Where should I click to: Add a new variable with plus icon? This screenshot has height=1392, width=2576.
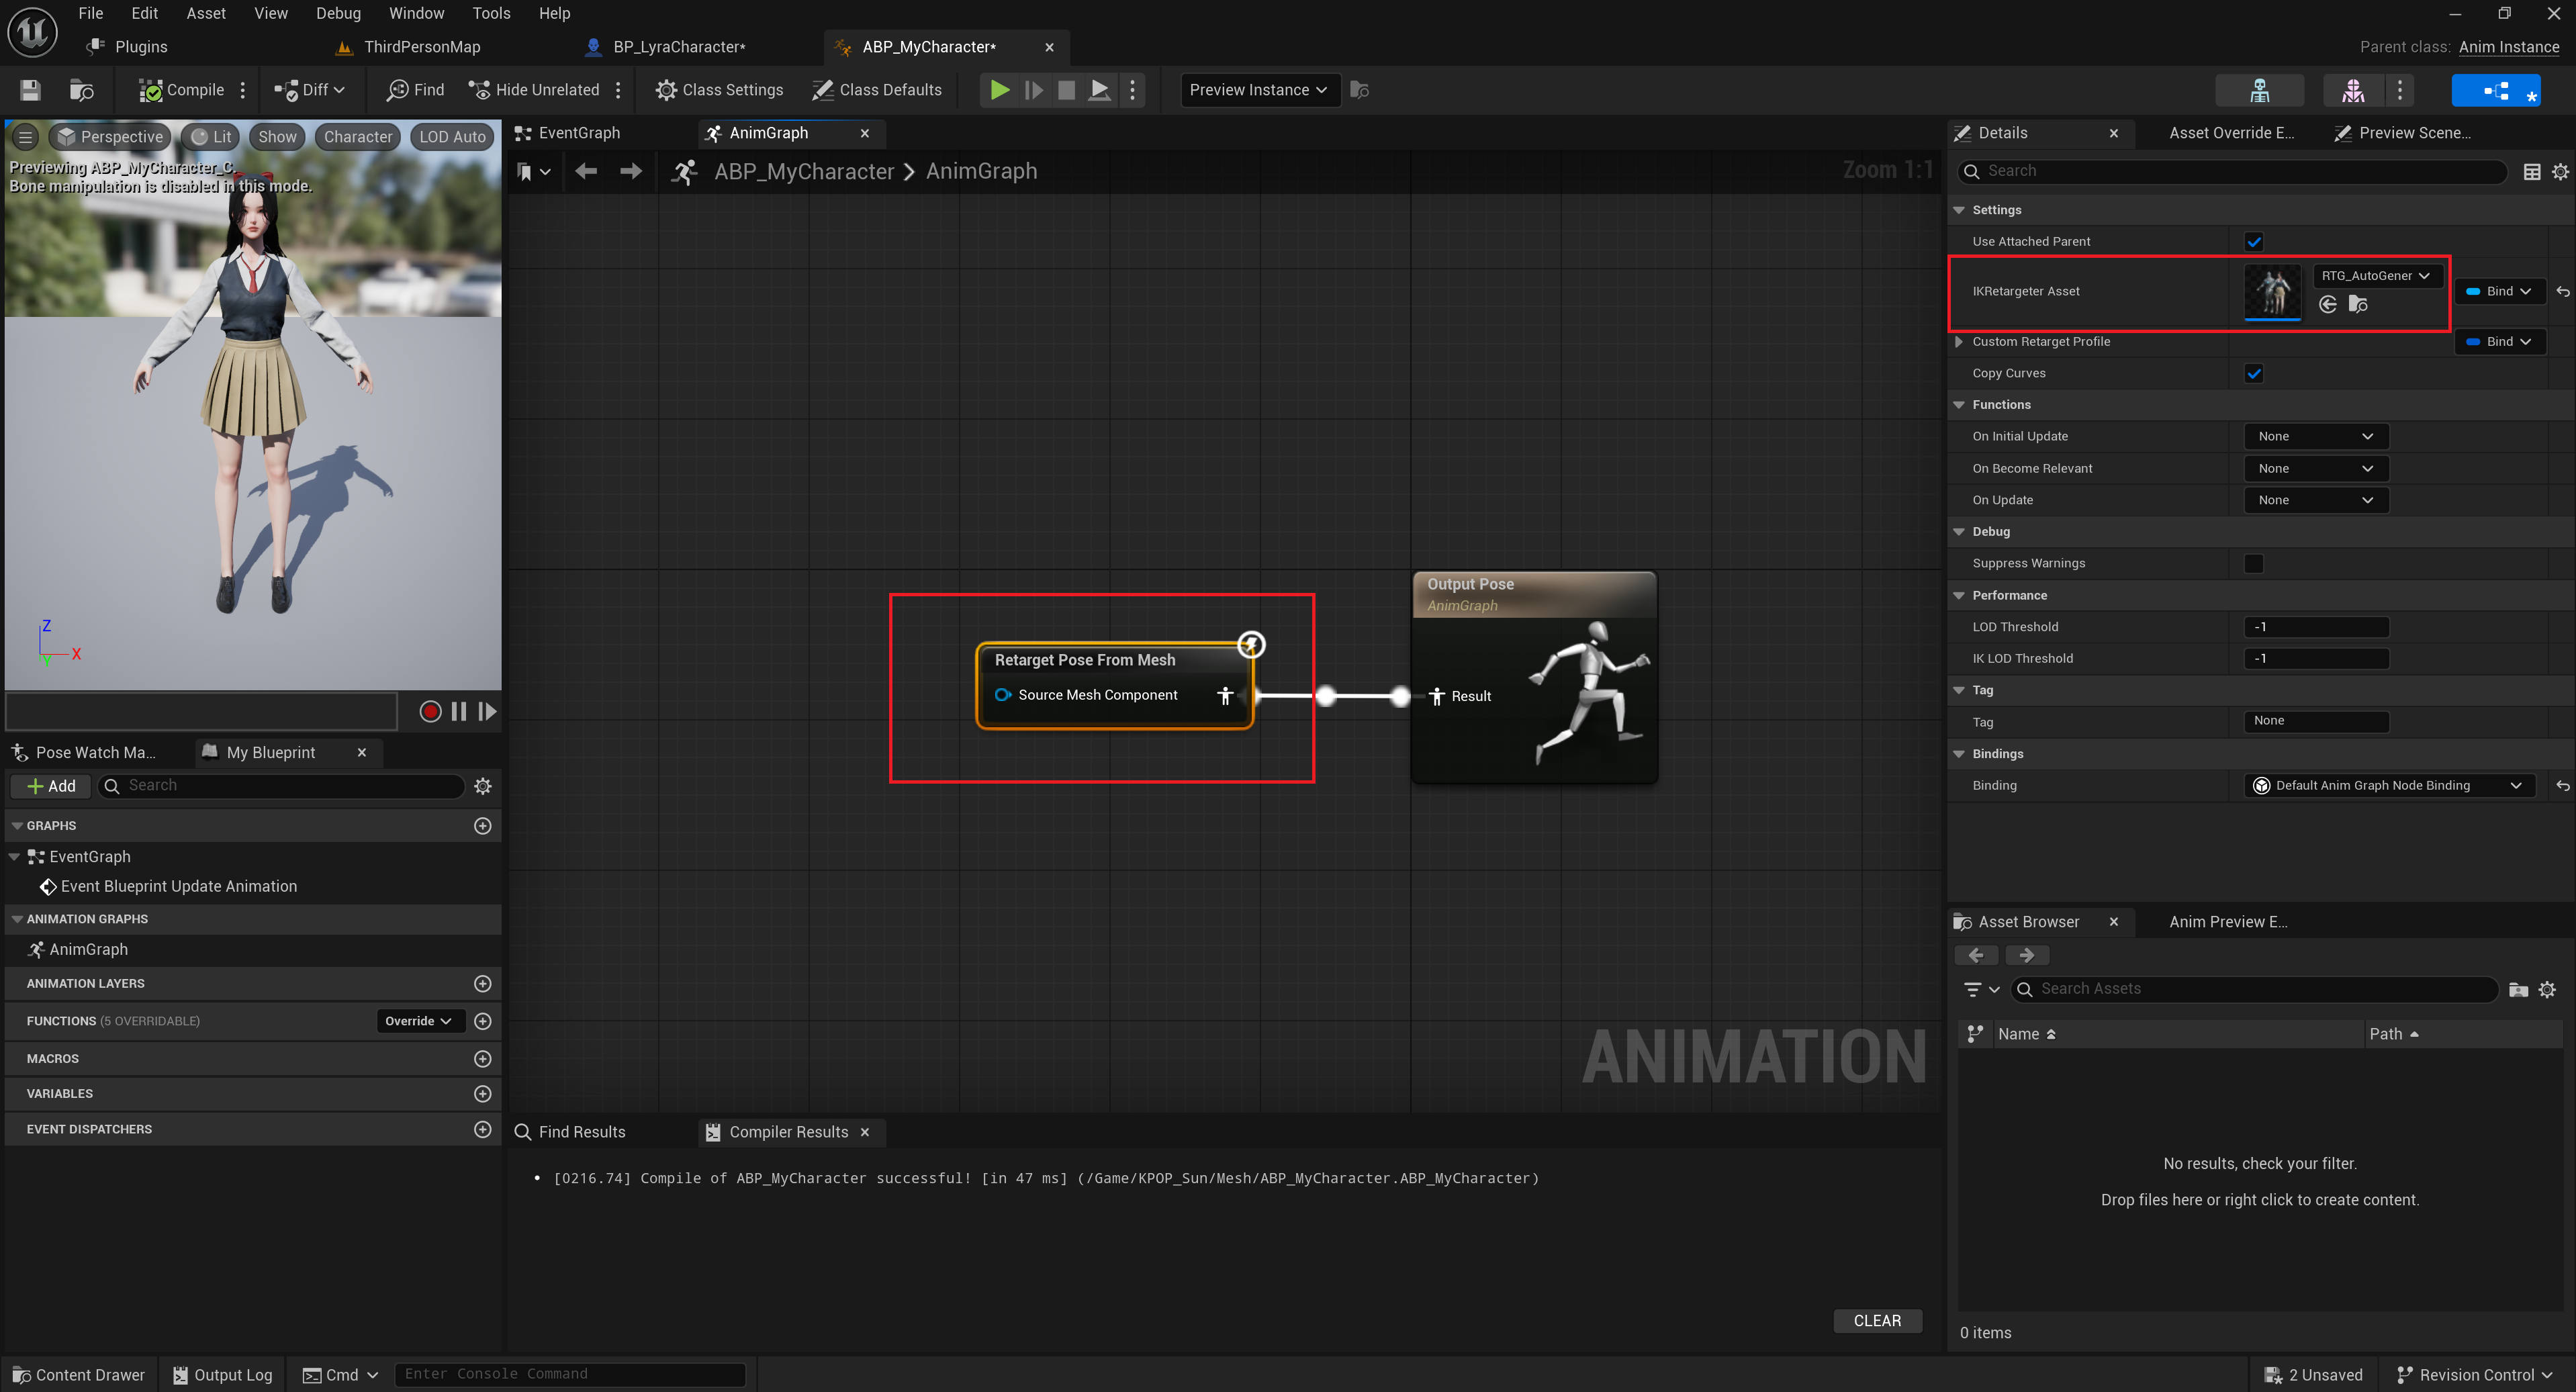click(483, 1093)
